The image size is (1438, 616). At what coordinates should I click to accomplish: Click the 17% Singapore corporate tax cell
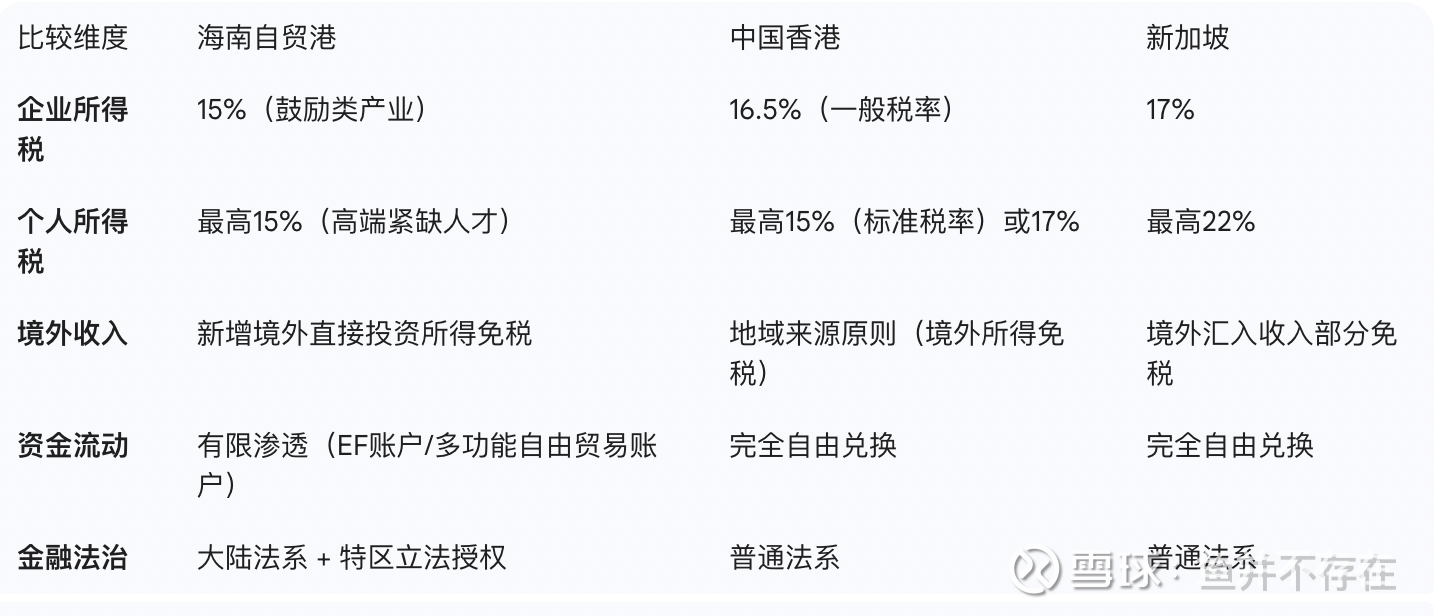pos(1170,109)
